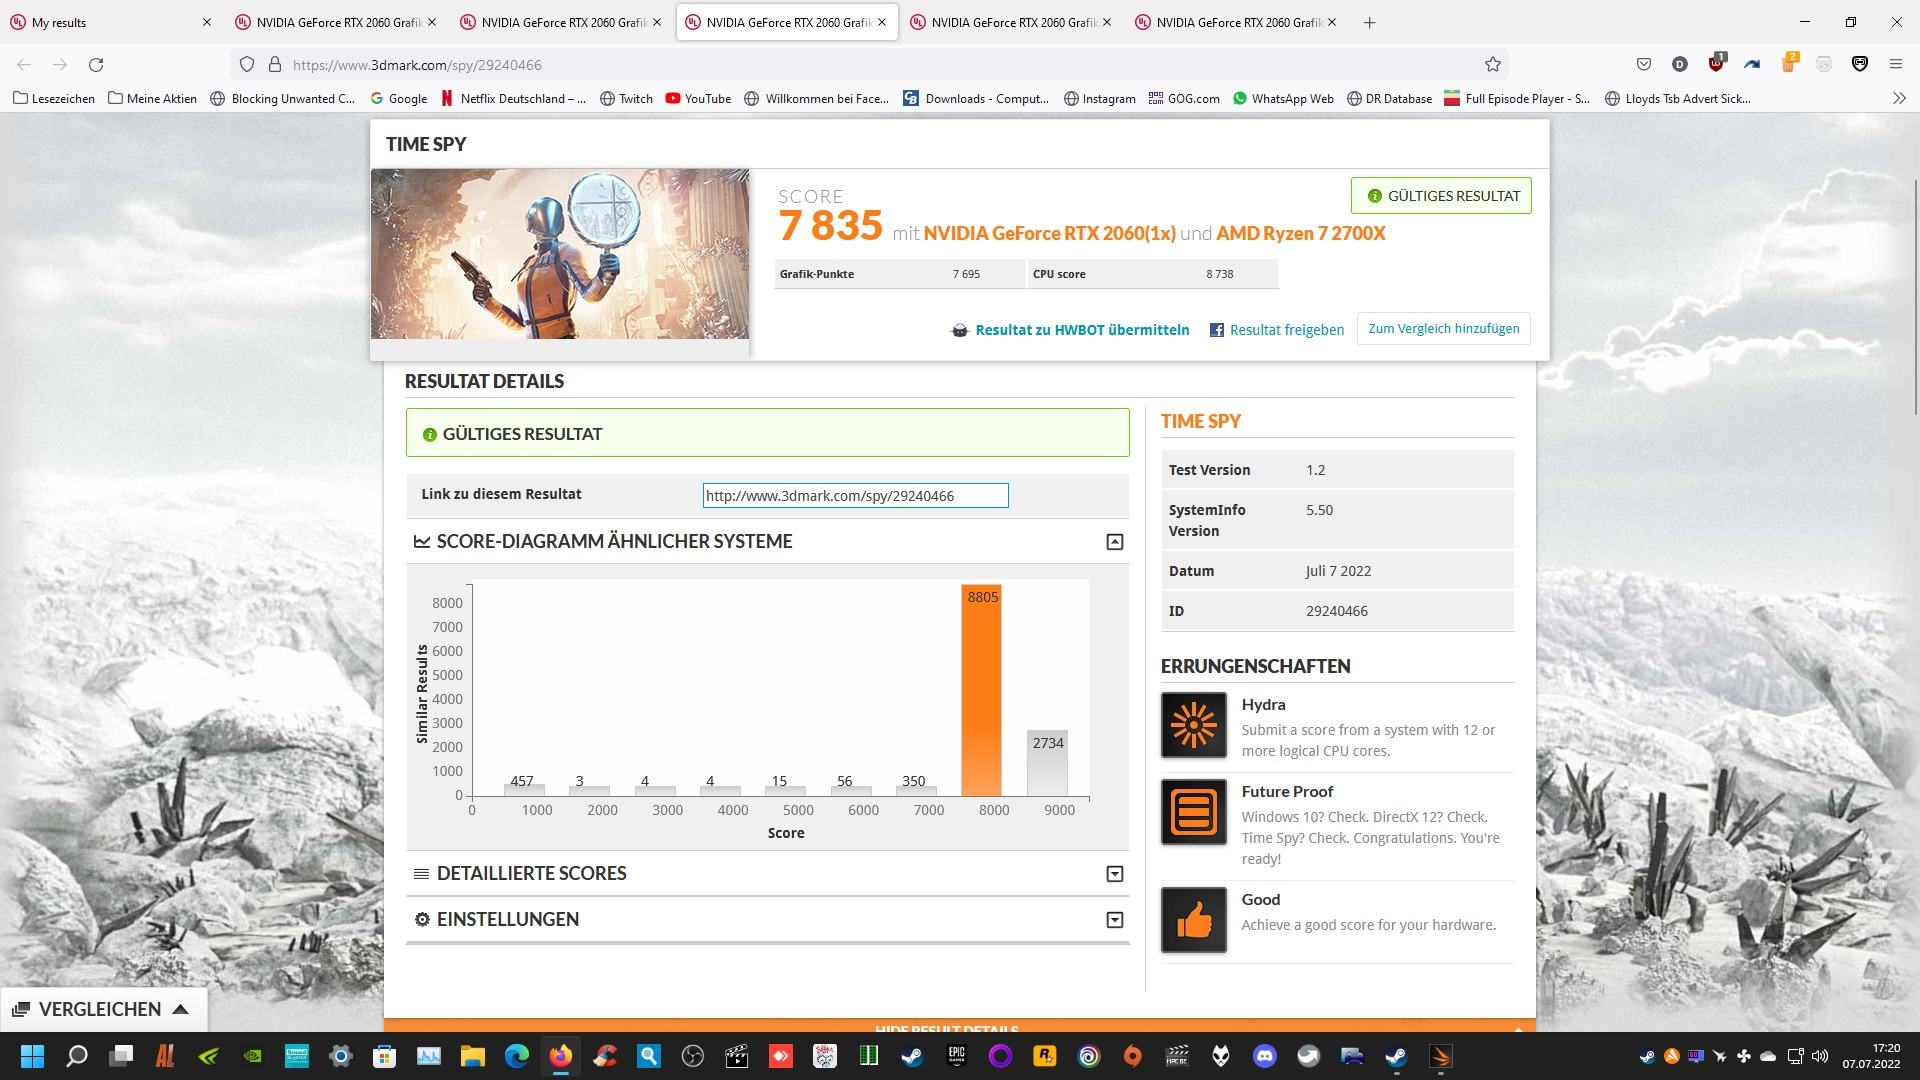Click the tracking protection shield icon
The width and height of the screenshot is (1920, 1080).
(x=247, y=64)
